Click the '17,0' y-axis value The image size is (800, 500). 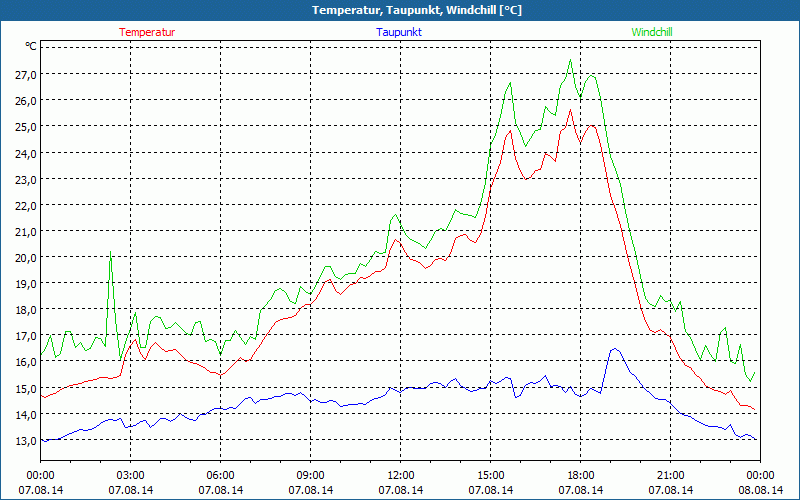click(26, 336)
